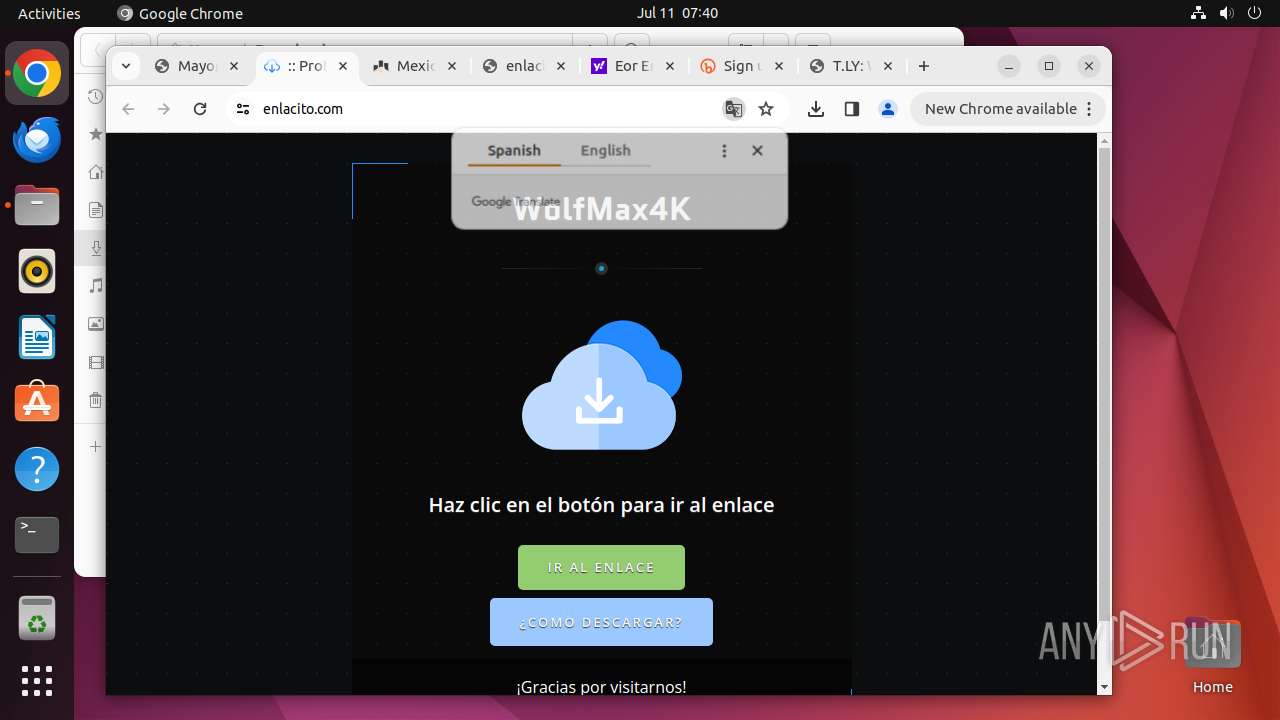The width and height of the screenshot is (1280, 720).
Task: Open the new tab plus button
Action: [x=924, y=66]
